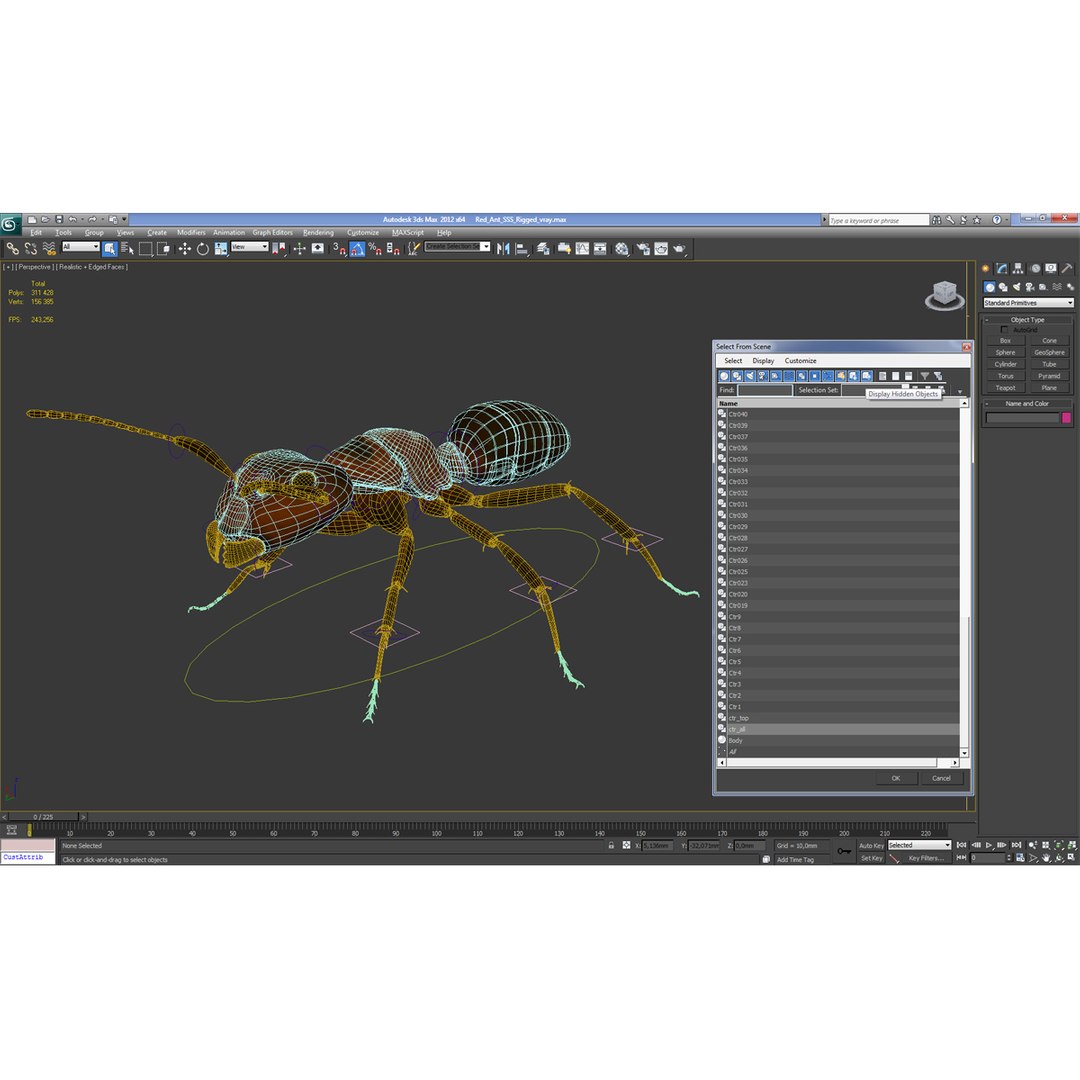1080x1080 pixels.
Task: Click the Mirror tool
Action: [503, 249]
